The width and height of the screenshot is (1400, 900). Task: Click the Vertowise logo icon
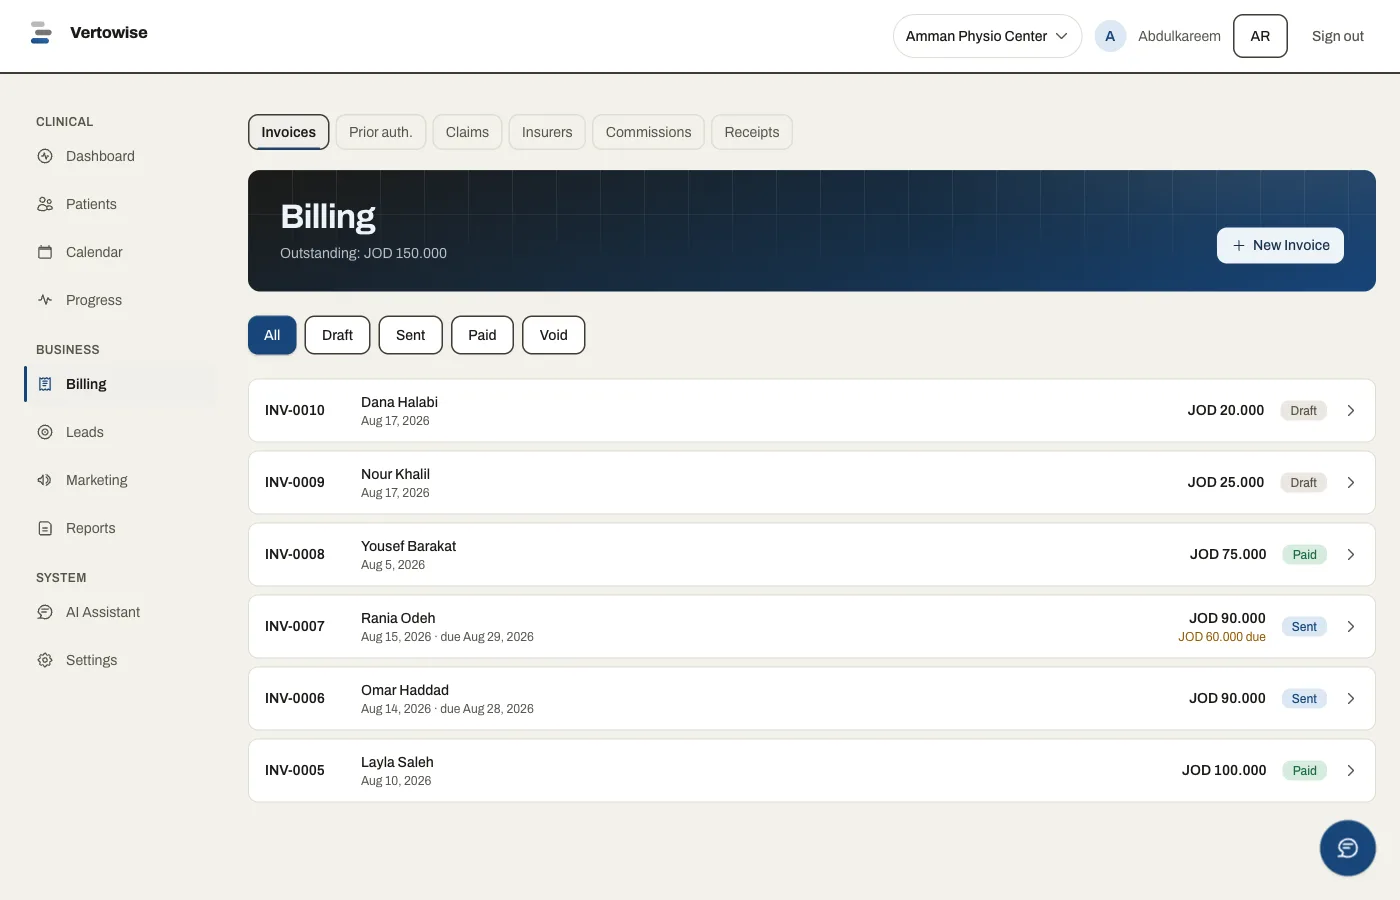pos(41,33)
